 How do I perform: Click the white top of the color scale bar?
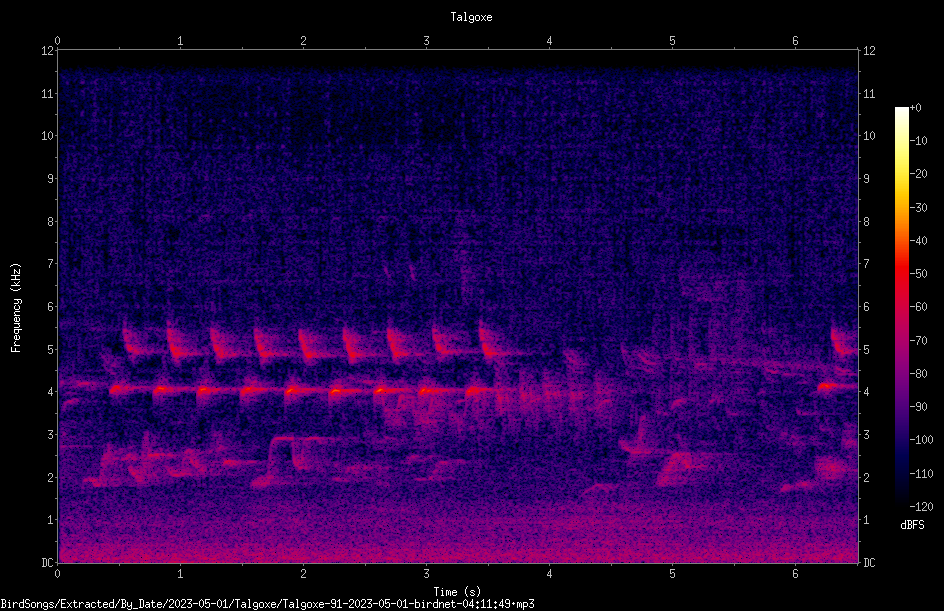pos(901,112)
